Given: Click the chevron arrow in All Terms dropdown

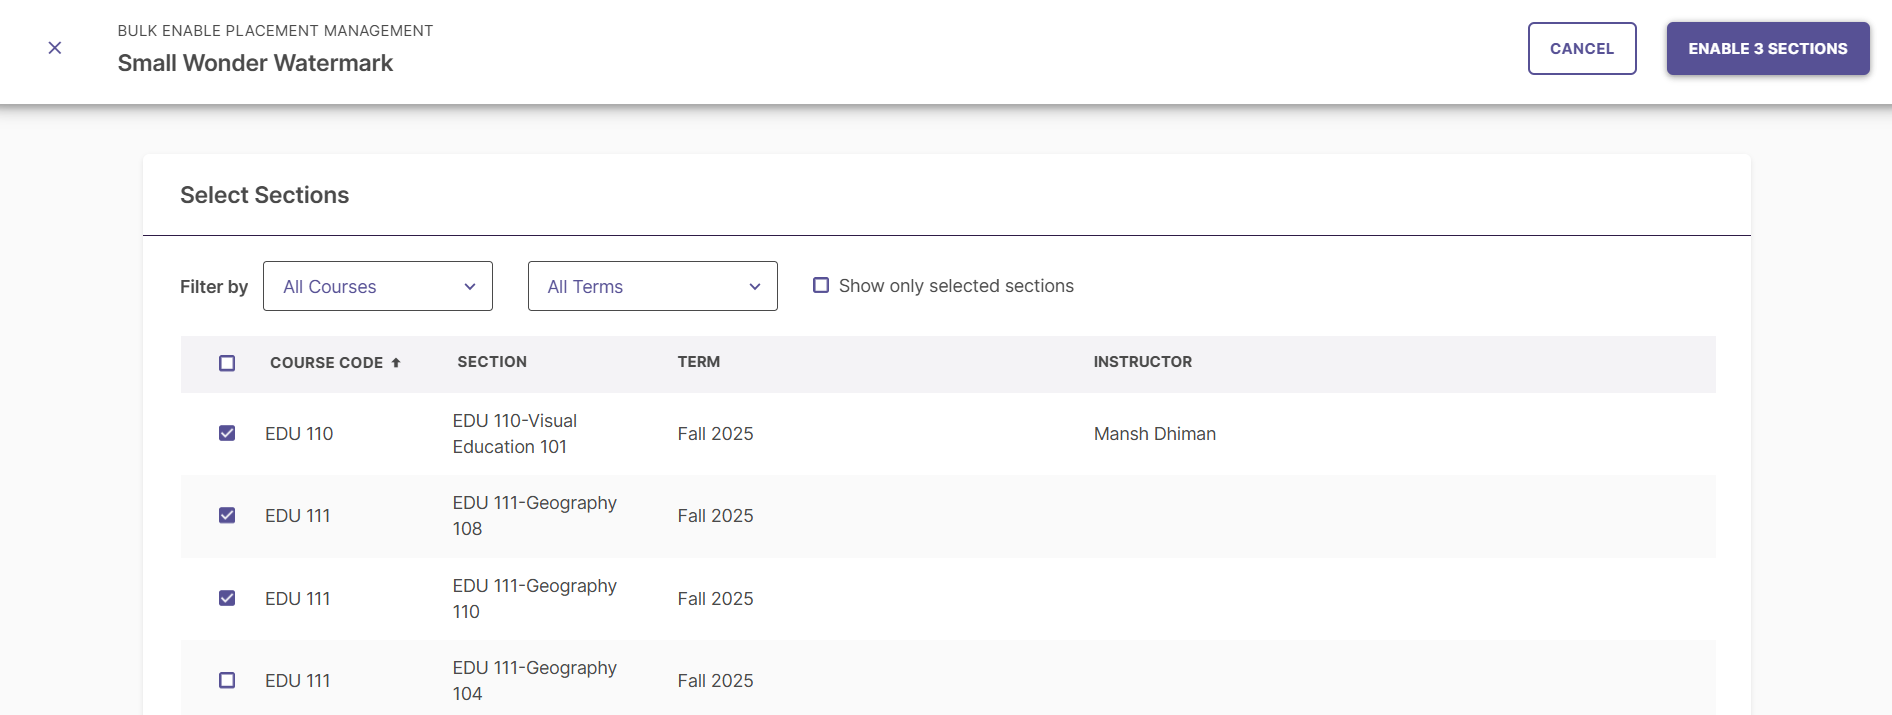Looking at the screenshot, I should pyautogui.click(x=755, y=287).
